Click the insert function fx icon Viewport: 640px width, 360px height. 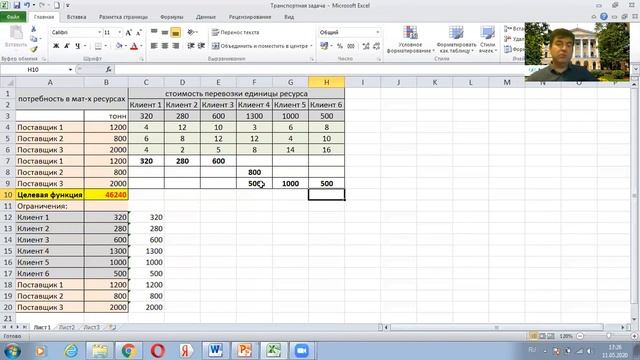pos(108,69)
